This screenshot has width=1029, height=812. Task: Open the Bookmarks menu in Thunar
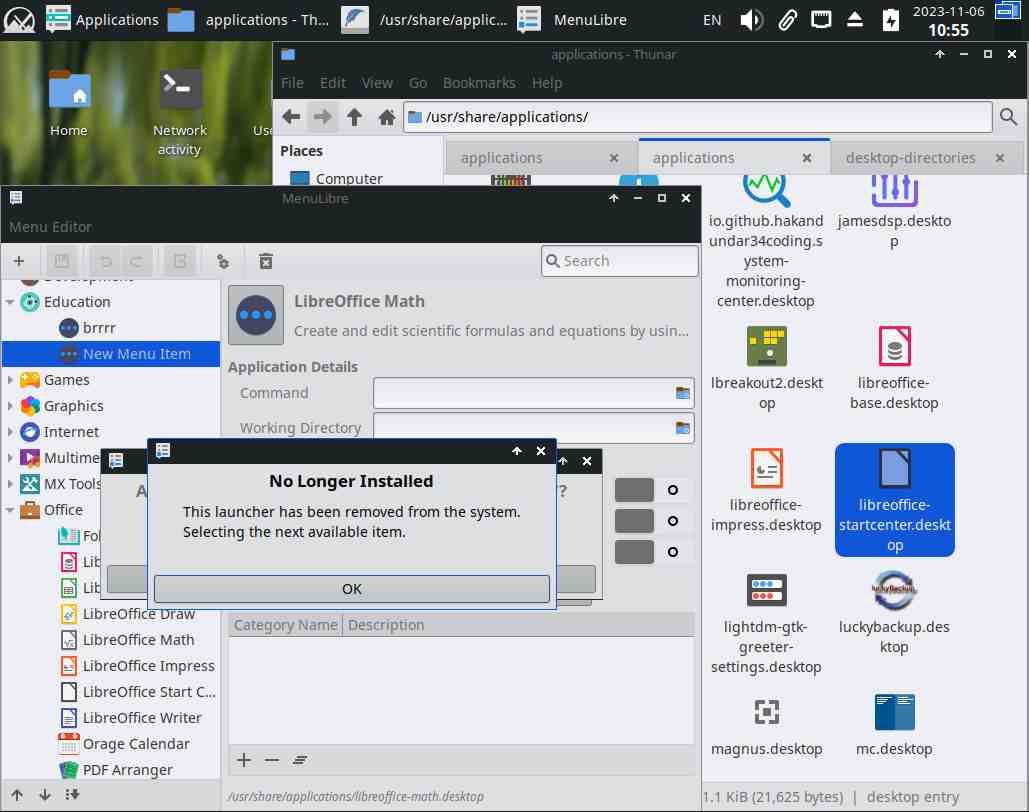tap(479, 83)
